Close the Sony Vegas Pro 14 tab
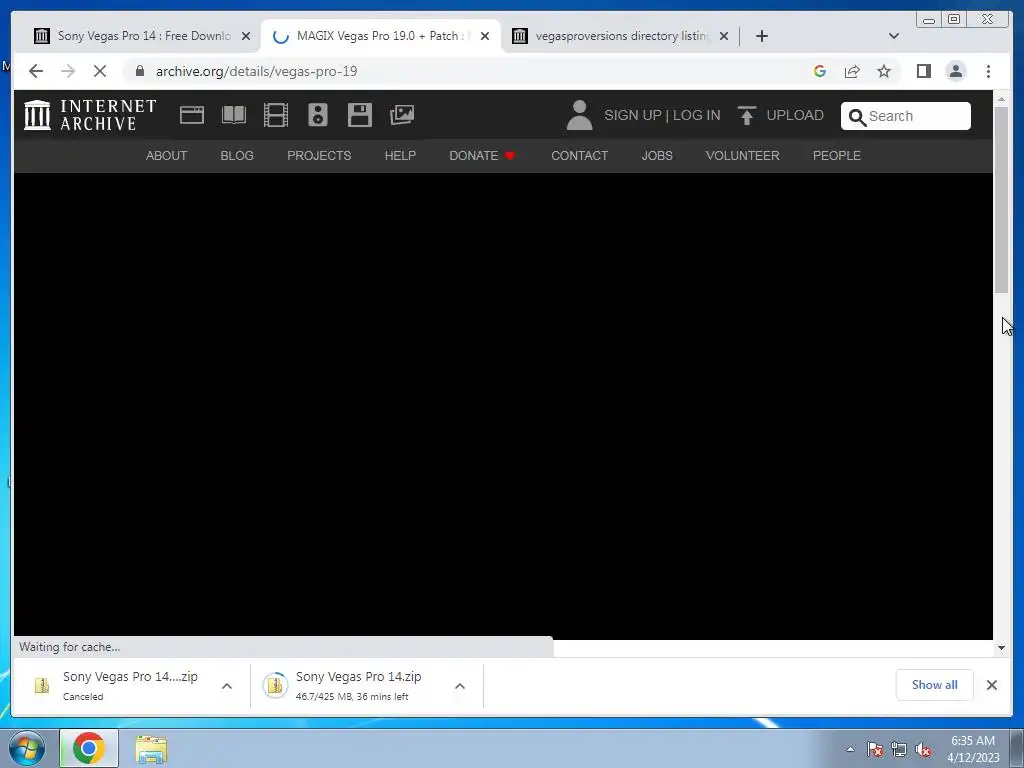The width and height of the screenshot is (1024, 768). pos(246,36)
